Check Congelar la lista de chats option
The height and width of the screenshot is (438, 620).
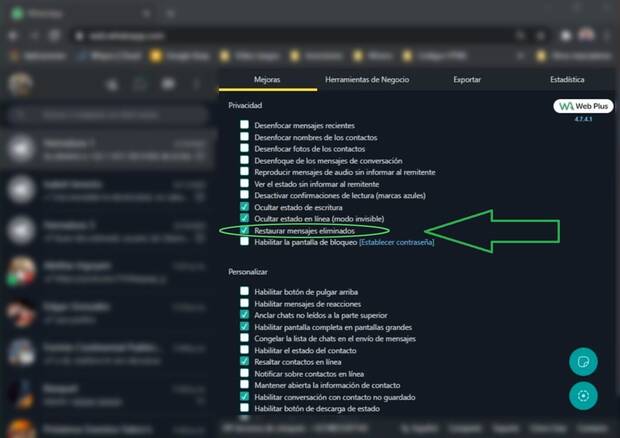pyautogui.click(x=244, y=338)
